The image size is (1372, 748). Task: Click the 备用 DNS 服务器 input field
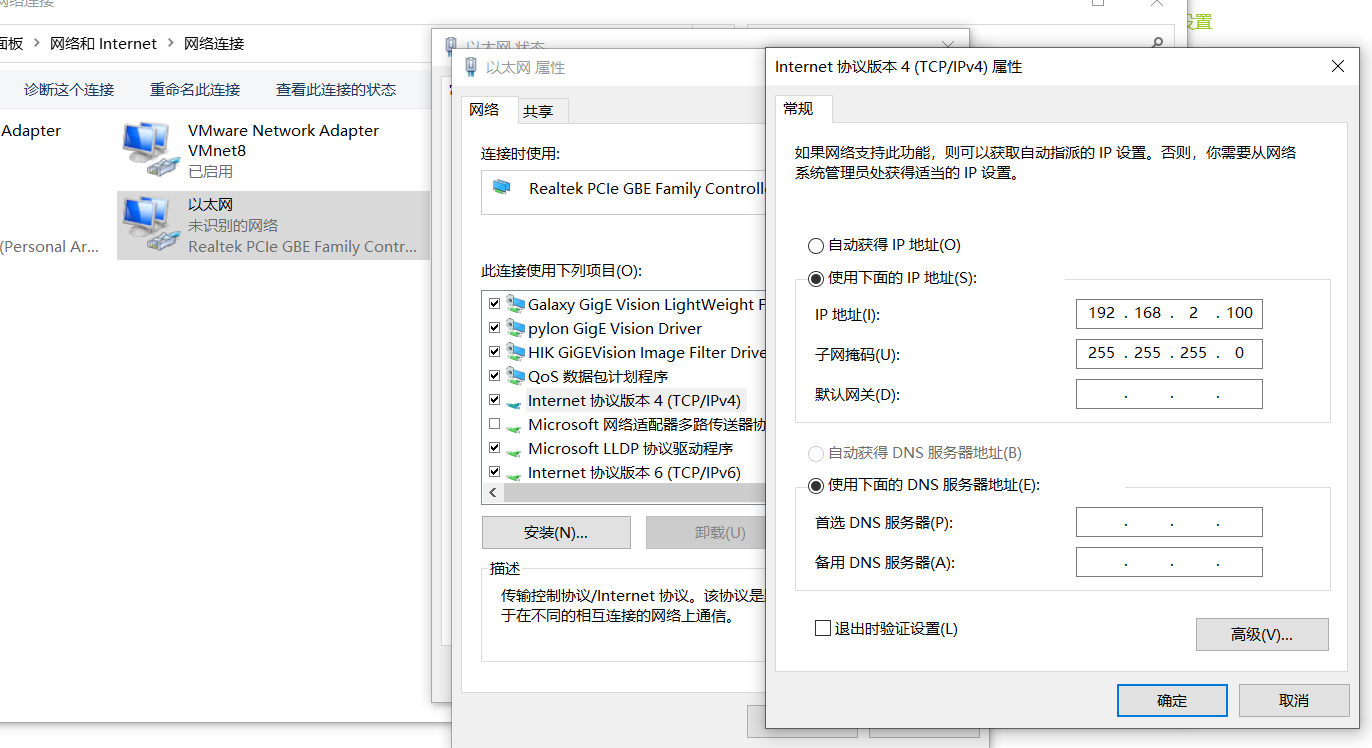point(1169,562)
